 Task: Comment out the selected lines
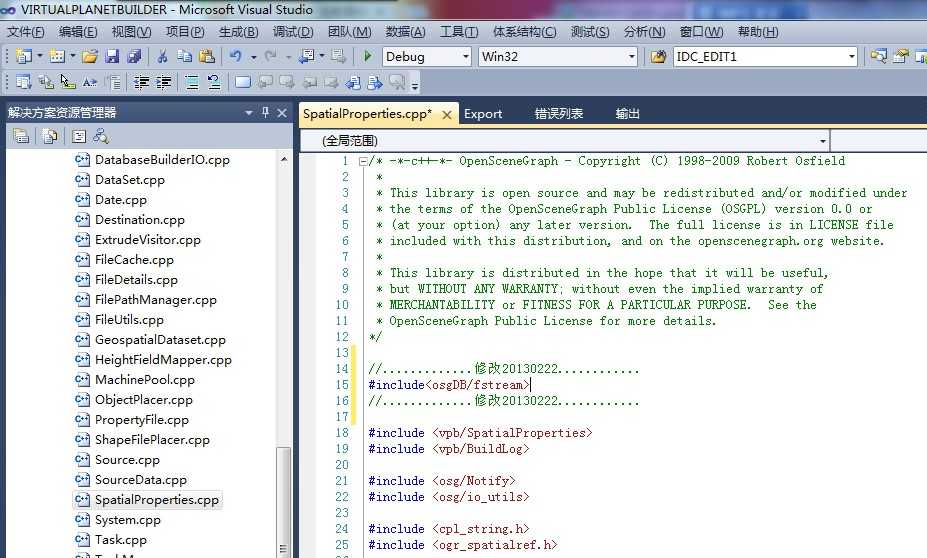[192, 82]
